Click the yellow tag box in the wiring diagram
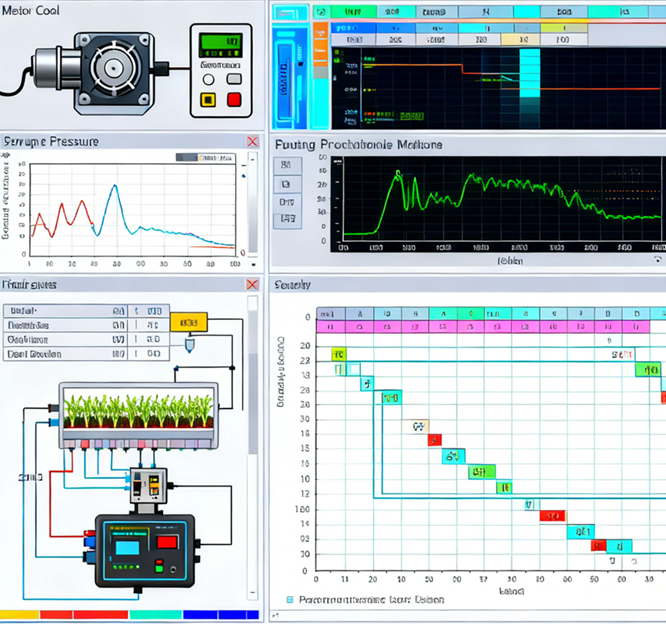 click(x=187, y=322)
